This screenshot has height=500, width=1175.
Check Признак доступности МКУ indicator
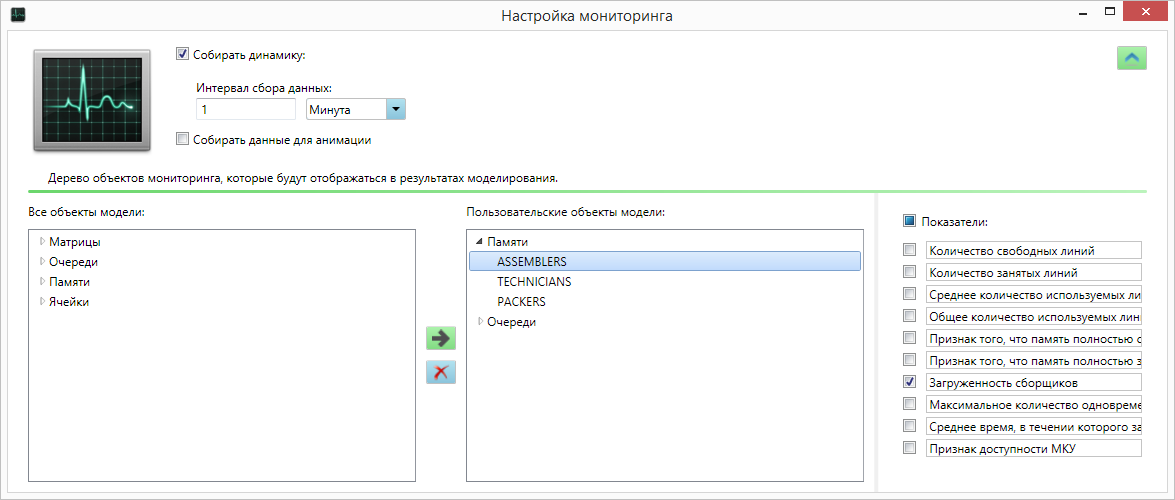coord(910,448)
